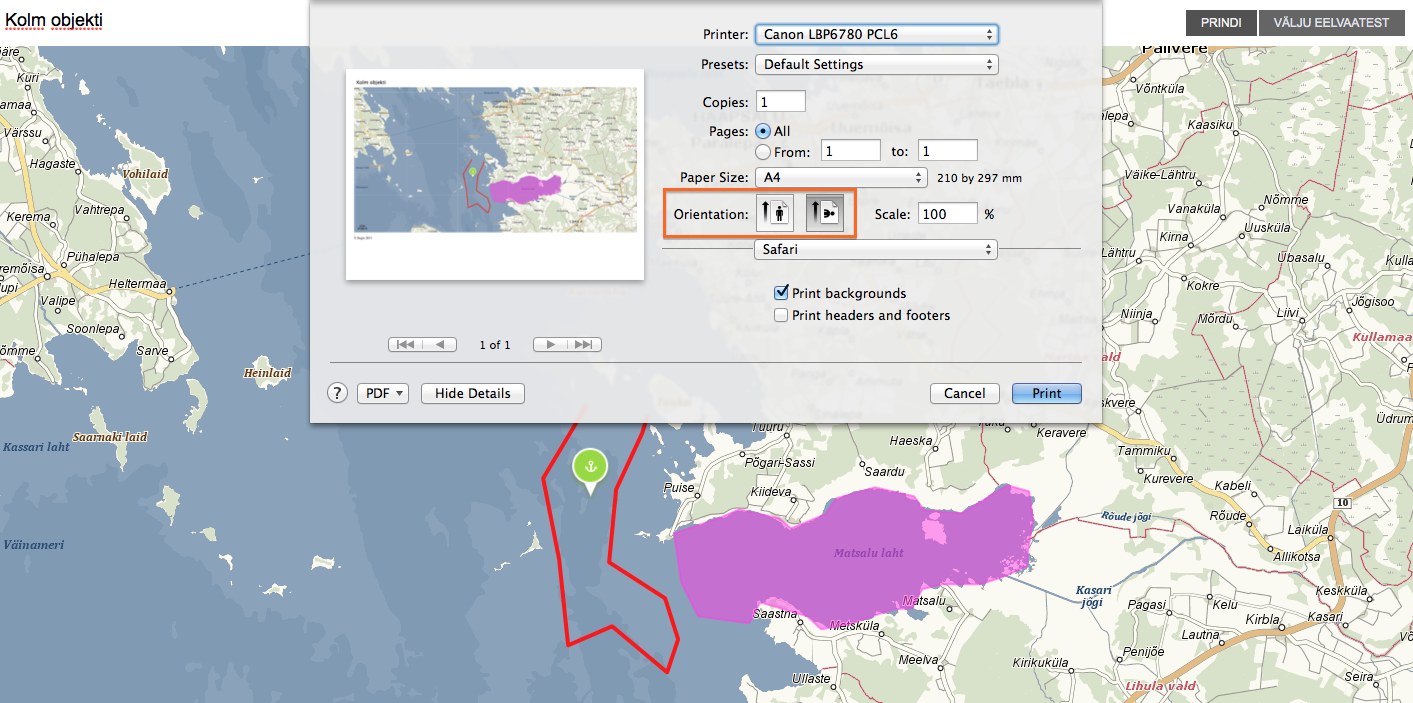Enable Print headers and footers
The height and width of the screenshot is (703, 1413).
782,315
